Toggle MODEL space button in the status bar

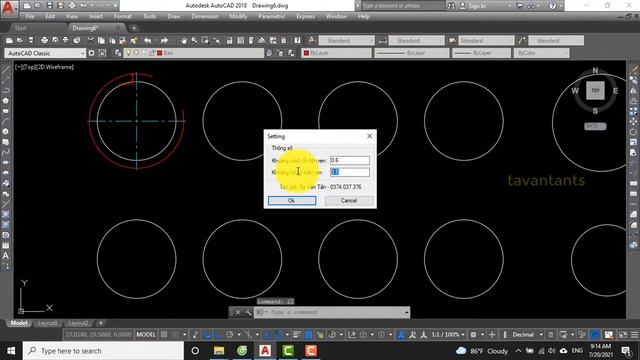coord(146,335)
